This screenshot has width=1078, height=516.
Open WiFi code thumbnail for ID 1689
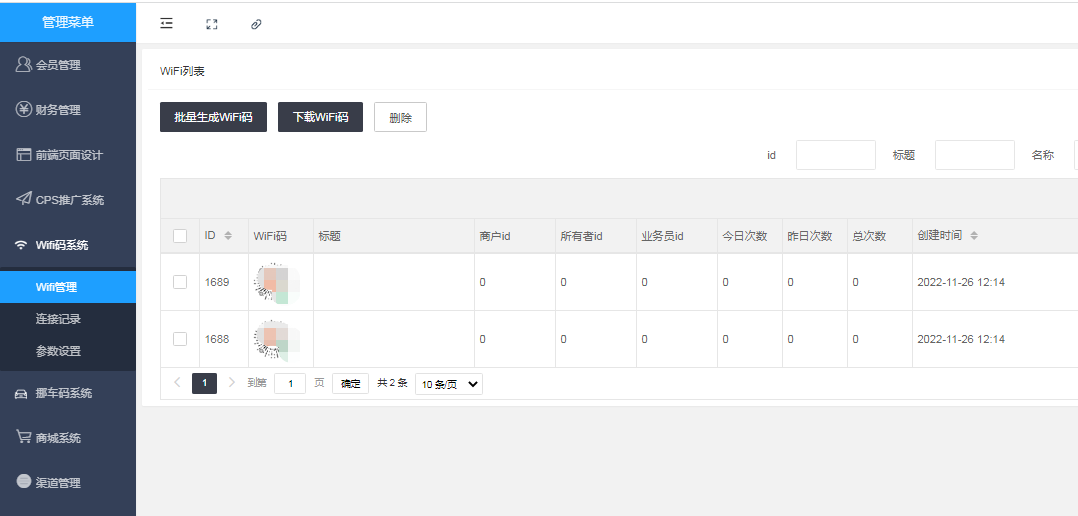[x=278, y=282]
